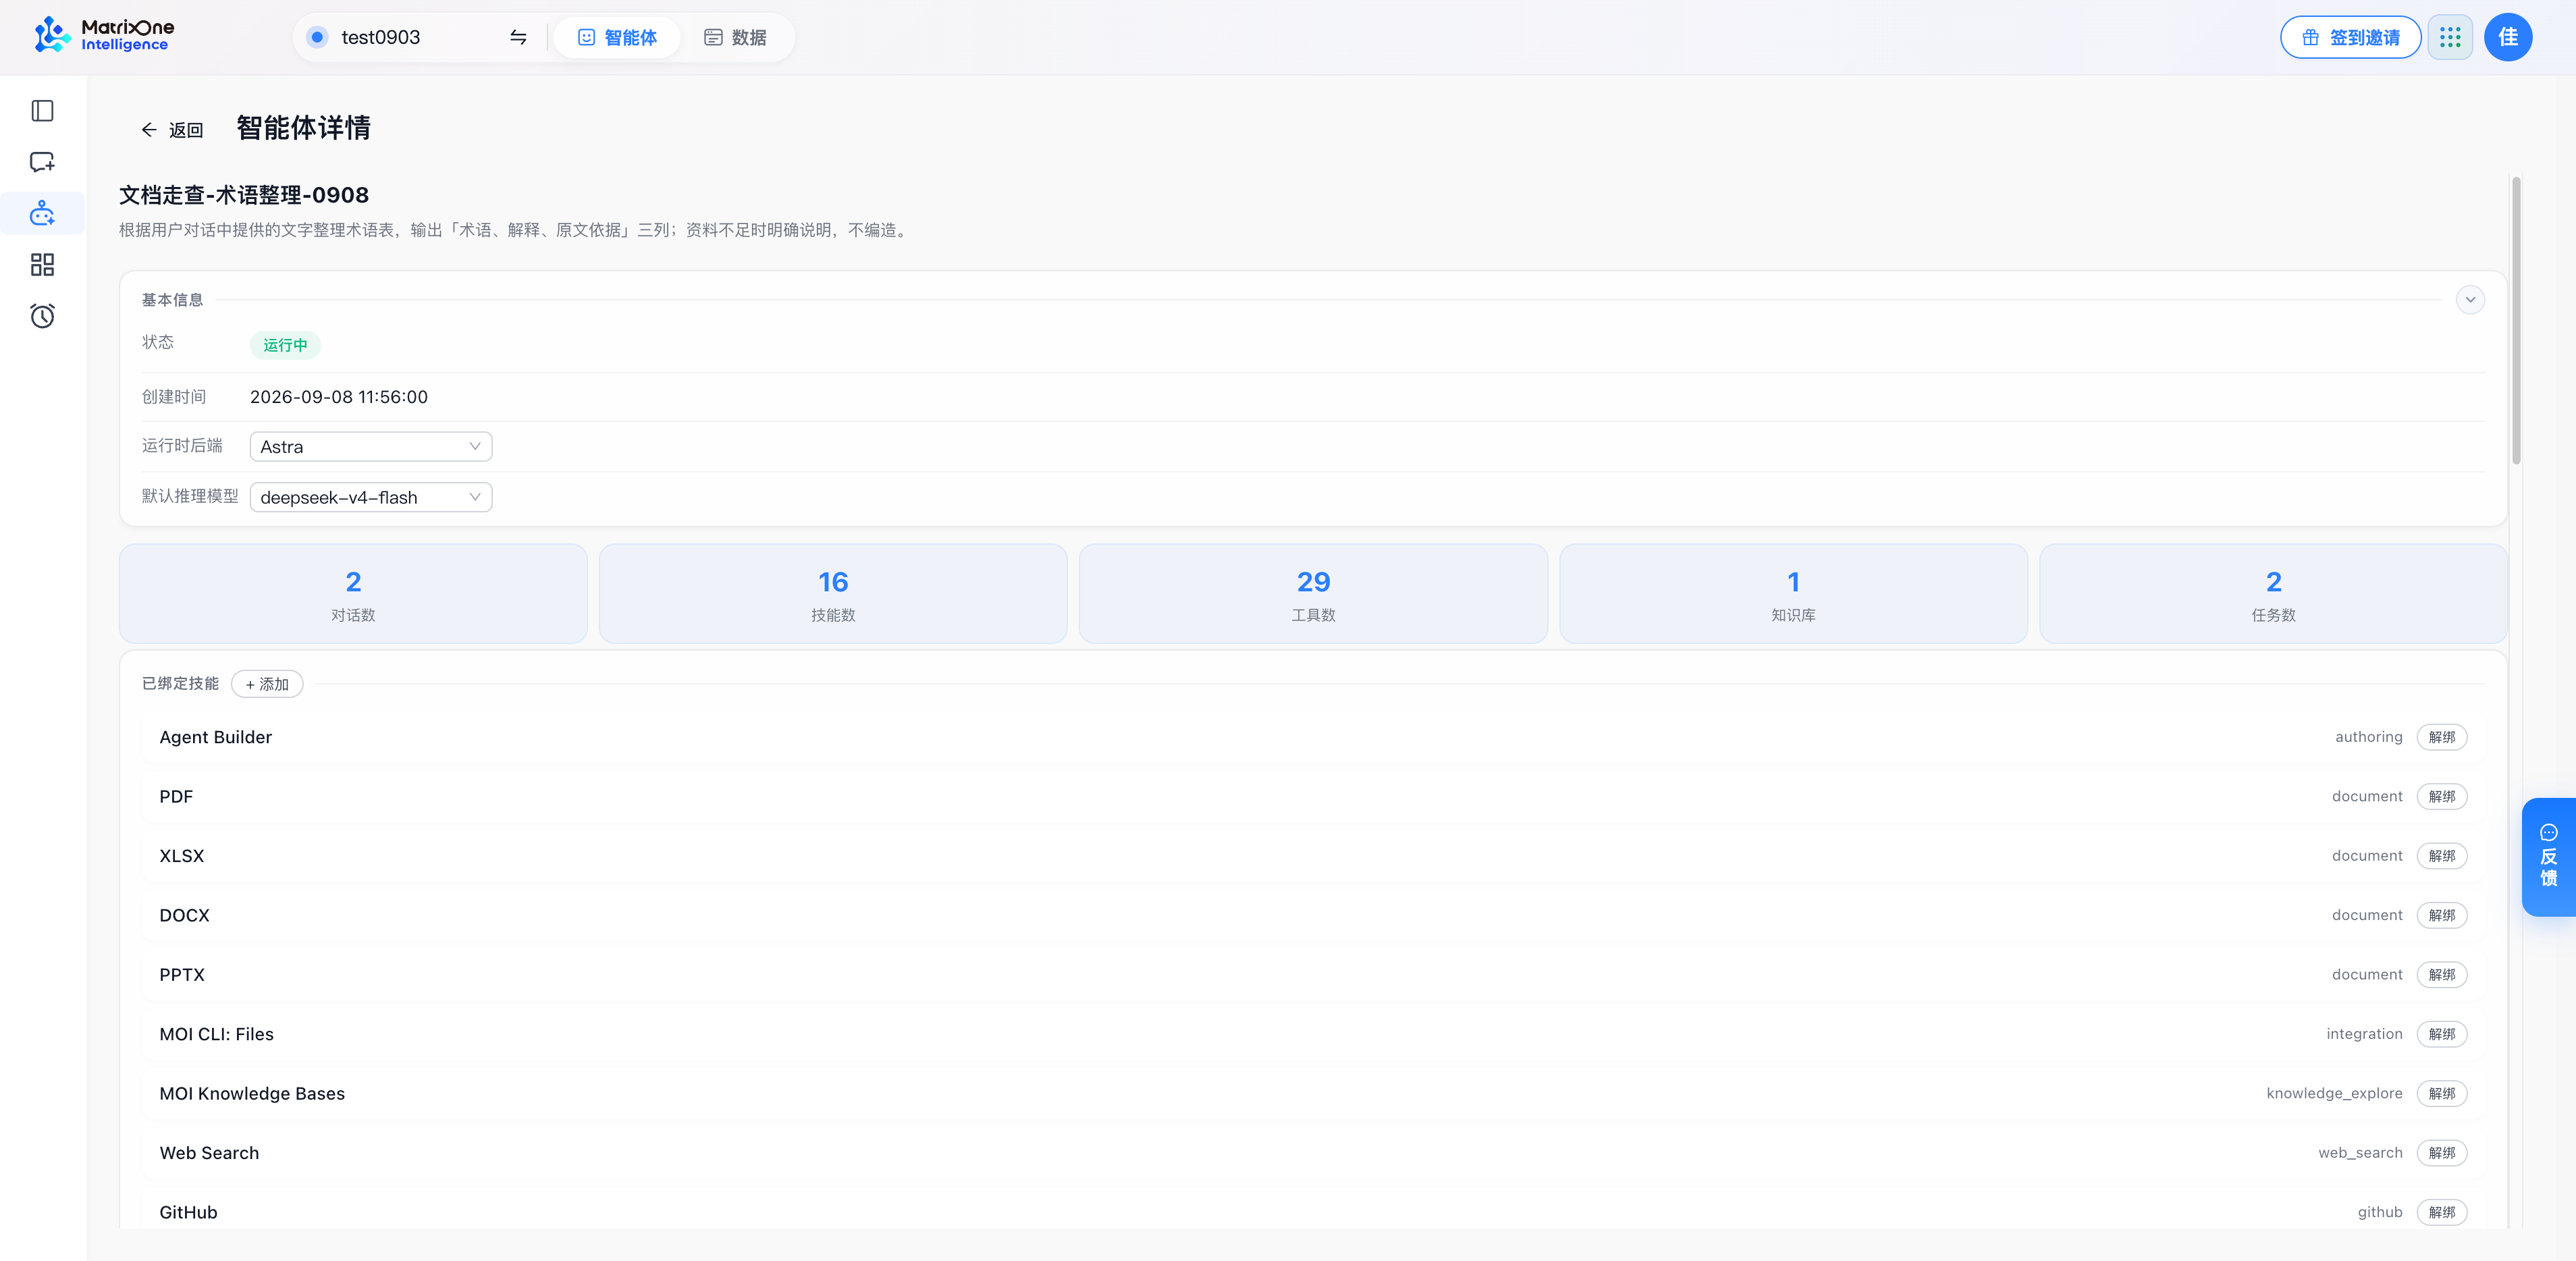Select the Agent Builder skill row
Screen dimensions: 2576x1261
tap(1312, 737)
